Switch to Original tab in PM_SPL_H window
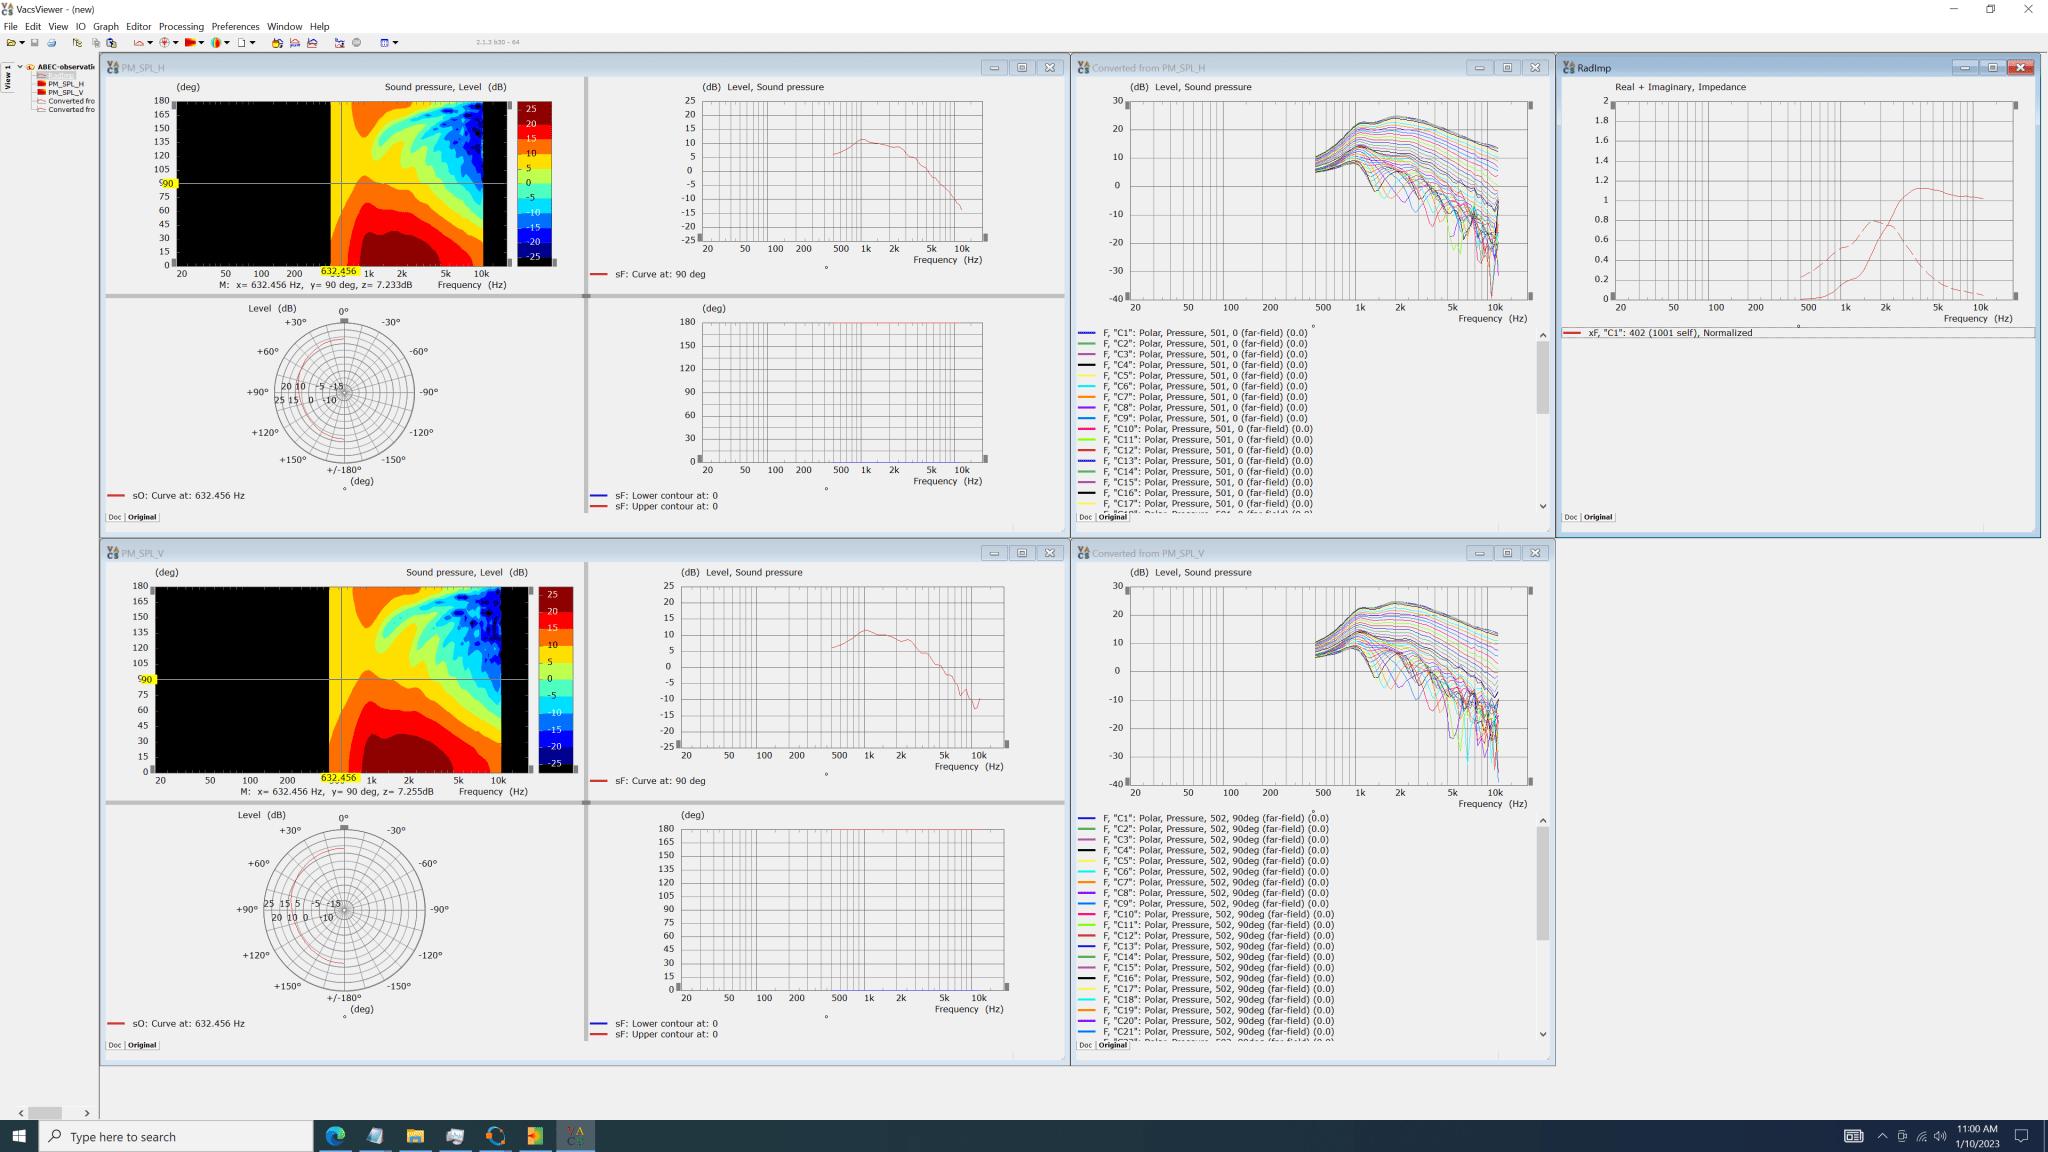Image resolution: width=2048 pixels, height=1152 pixels. [x=142, y=517]
